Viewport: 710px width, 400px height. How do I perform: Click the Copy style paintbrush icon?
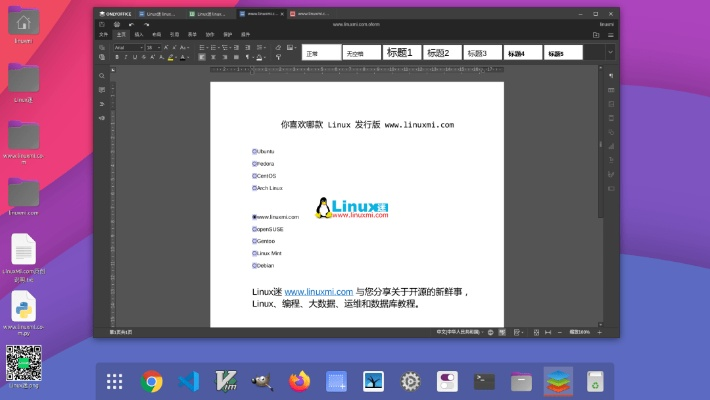tap(278, 57)
